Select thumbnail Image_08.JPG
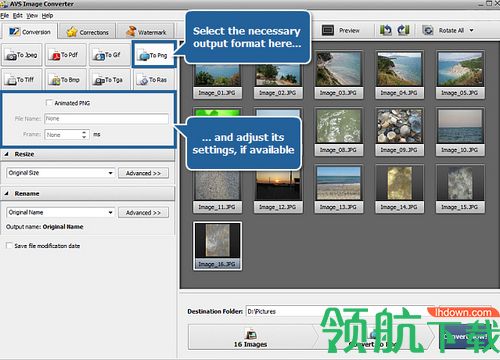The image size is (500, 360). [x=339, y=132]
